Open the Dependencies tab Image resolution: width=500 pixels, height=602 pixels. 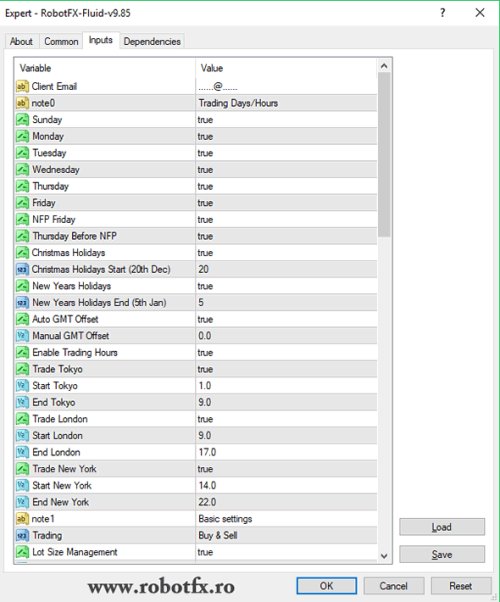click(152, 41)
